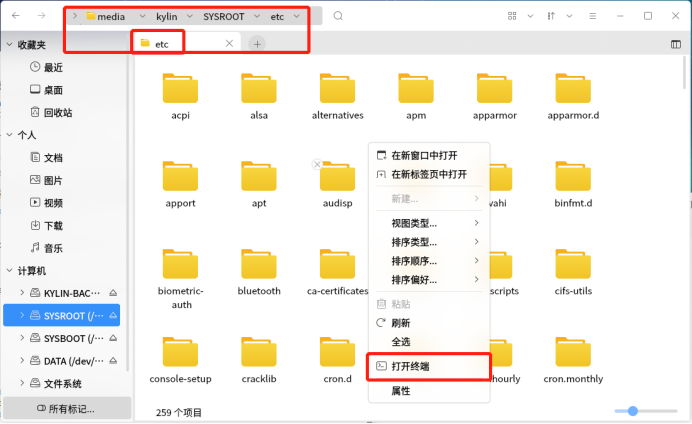Image resolution: width=692 pixels, height=424 pixels.
Task: Open 排序类型 submenu
Action: tap(429, 242)
